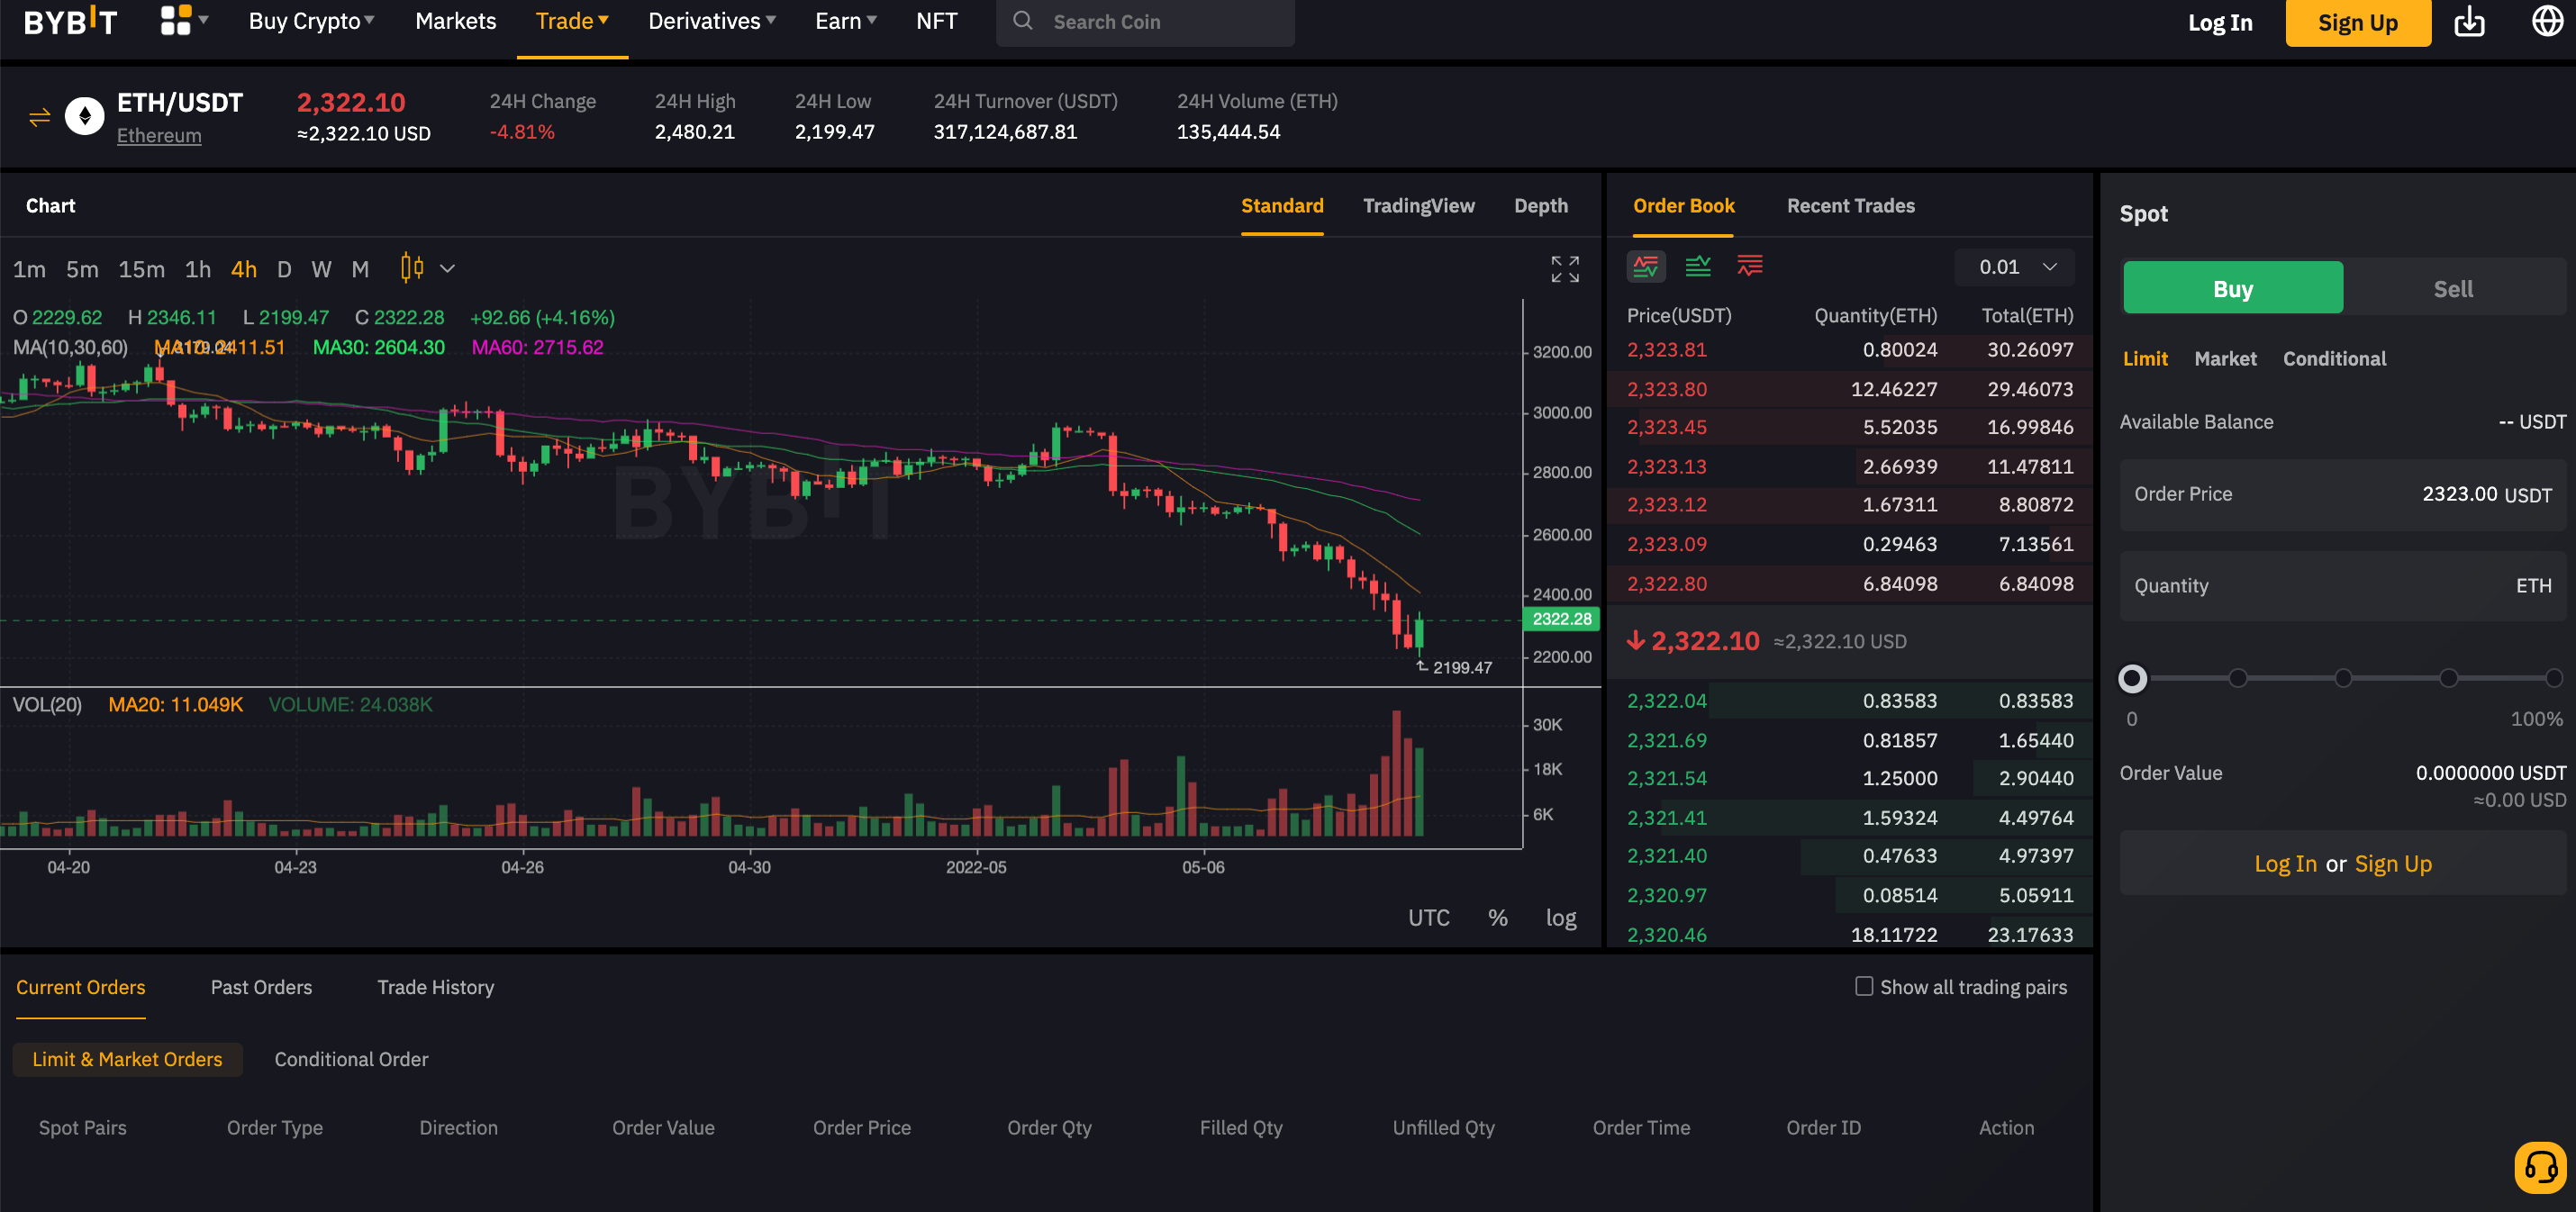Select the 1m chart interval

click(29, 269)
